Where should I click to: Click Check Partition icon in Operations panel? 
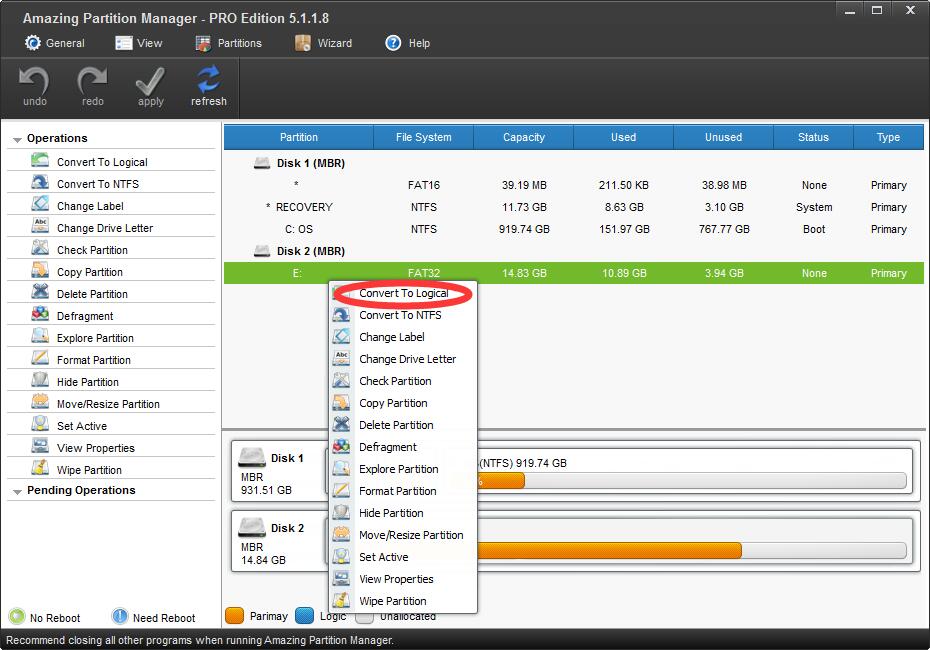(40, 248)
